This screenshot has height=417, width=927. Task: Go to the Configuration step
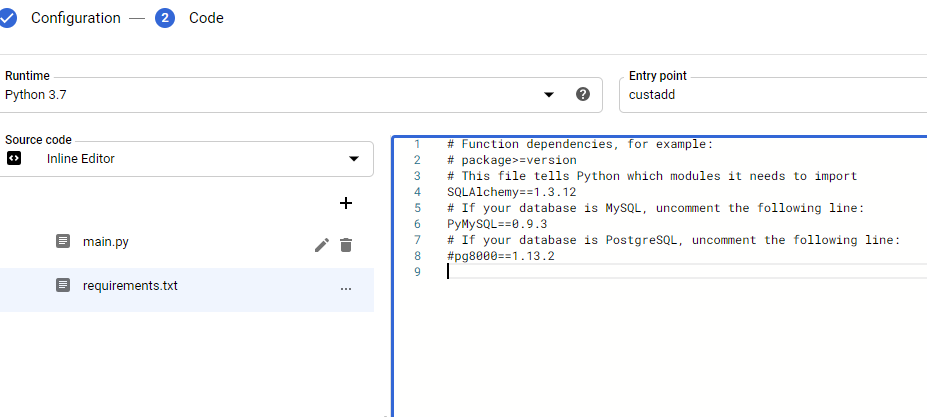point(76,18)
